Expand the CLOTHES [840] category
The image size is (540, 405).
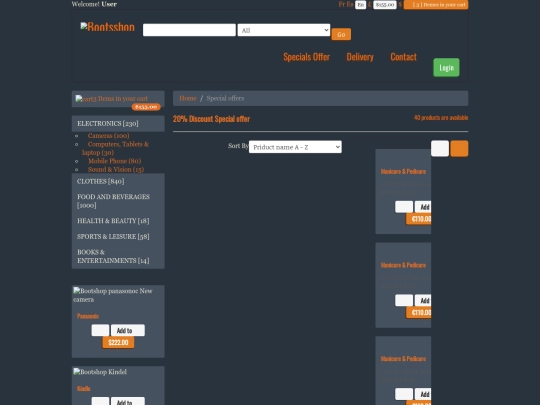click(118, 181)
